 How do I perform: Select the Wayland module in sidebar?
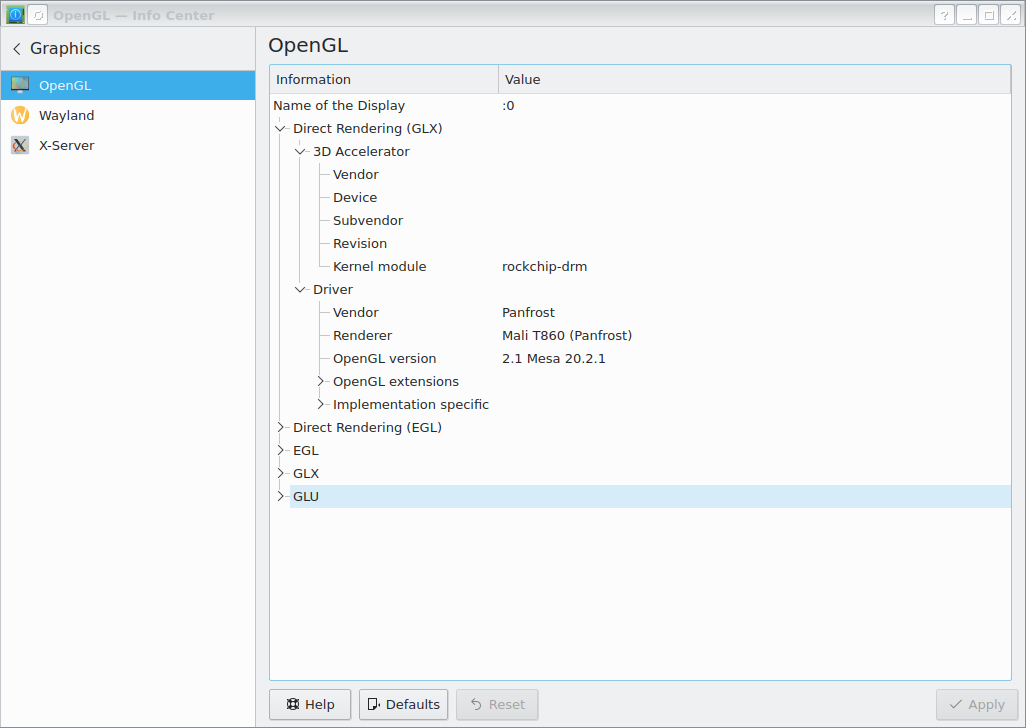[66, 116]
